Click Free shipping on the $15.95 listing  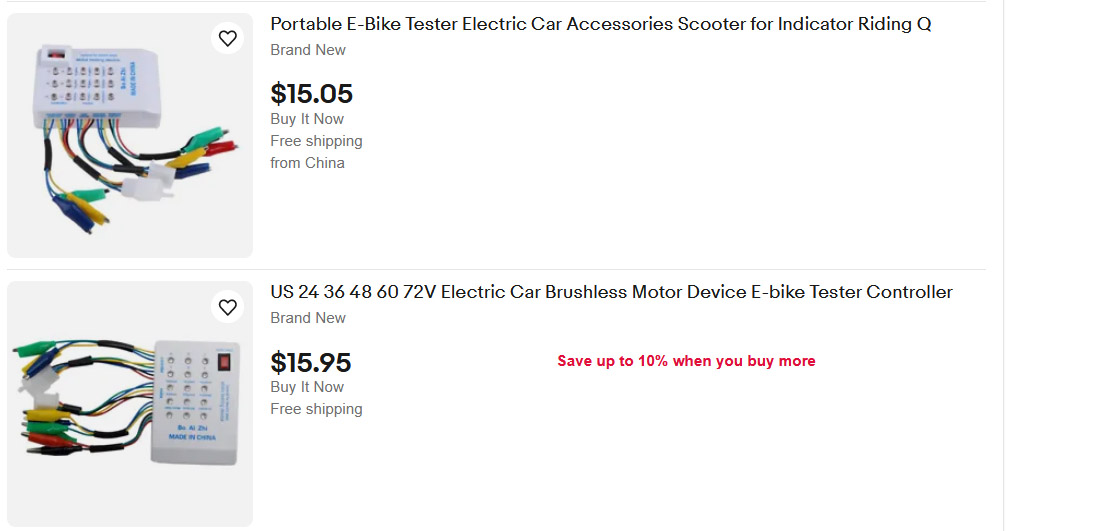(316, 409)
